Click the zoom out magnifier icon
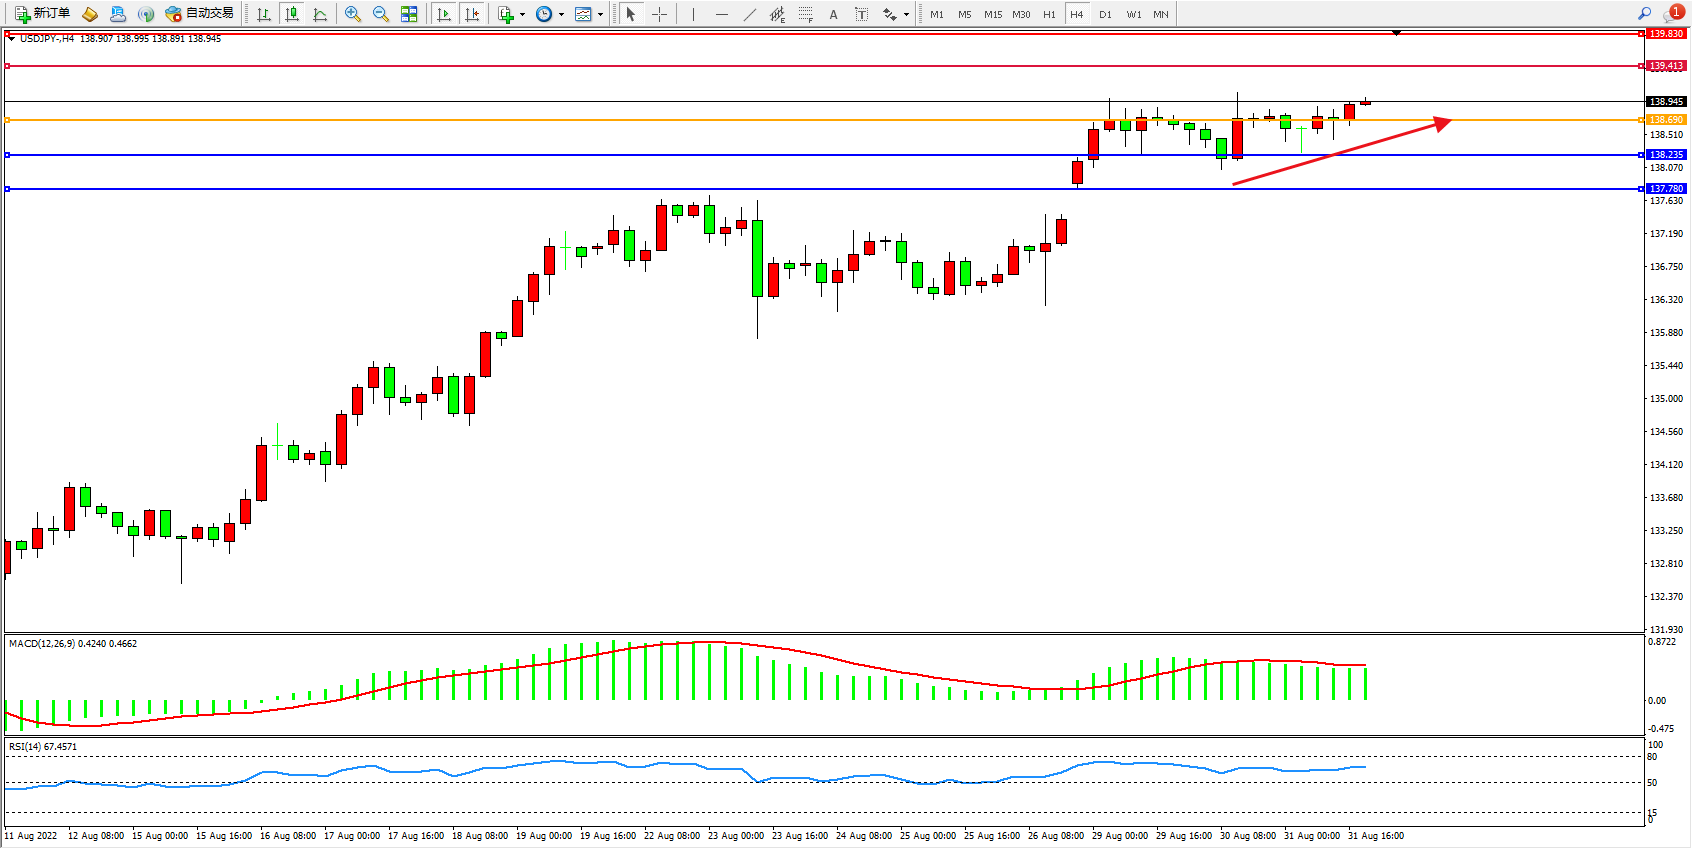The height and width of the screenshot is (849, 1692). (x=380, y=14)
